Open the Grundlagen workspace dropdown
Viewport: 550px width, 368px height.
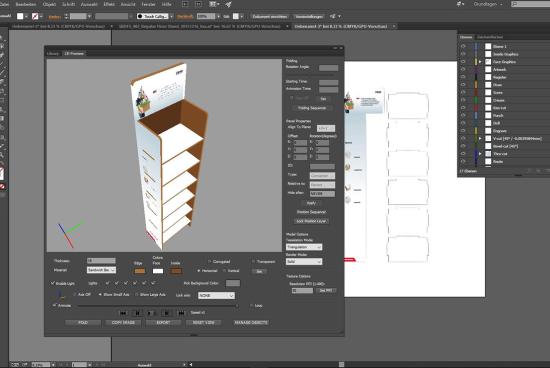(x=488, y=4)
